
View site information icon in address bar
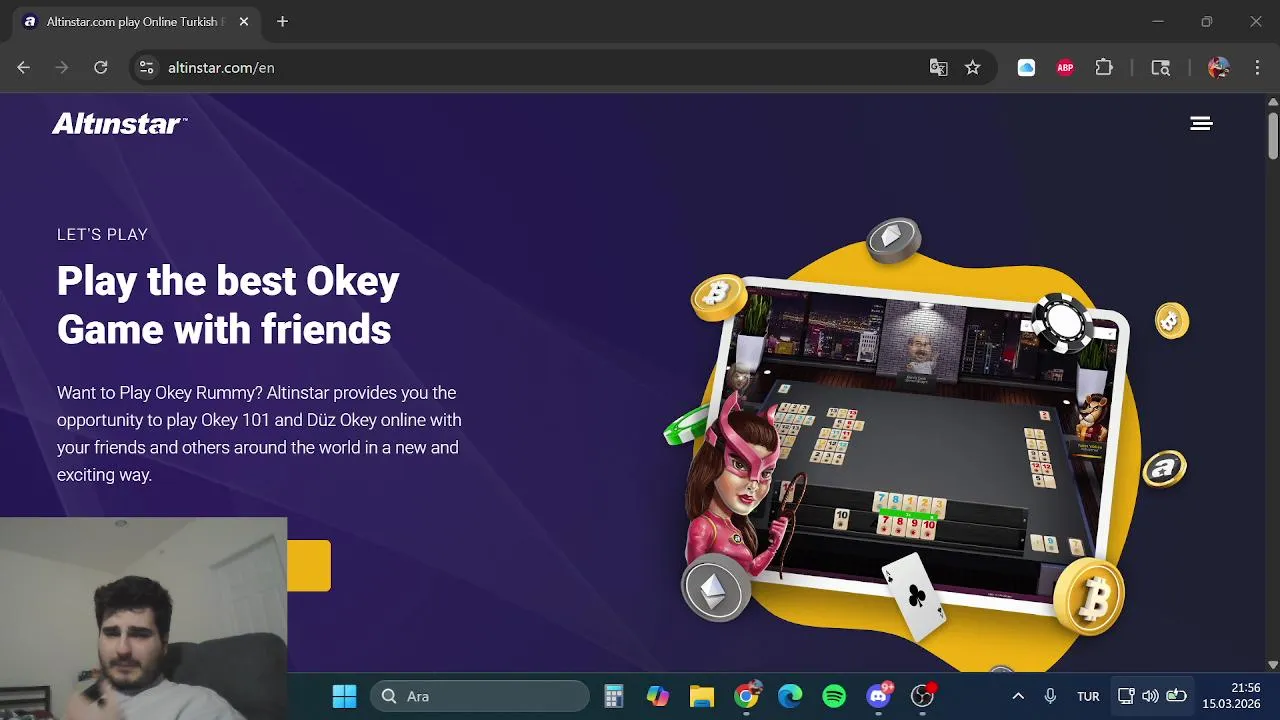[x=146, y=67]
